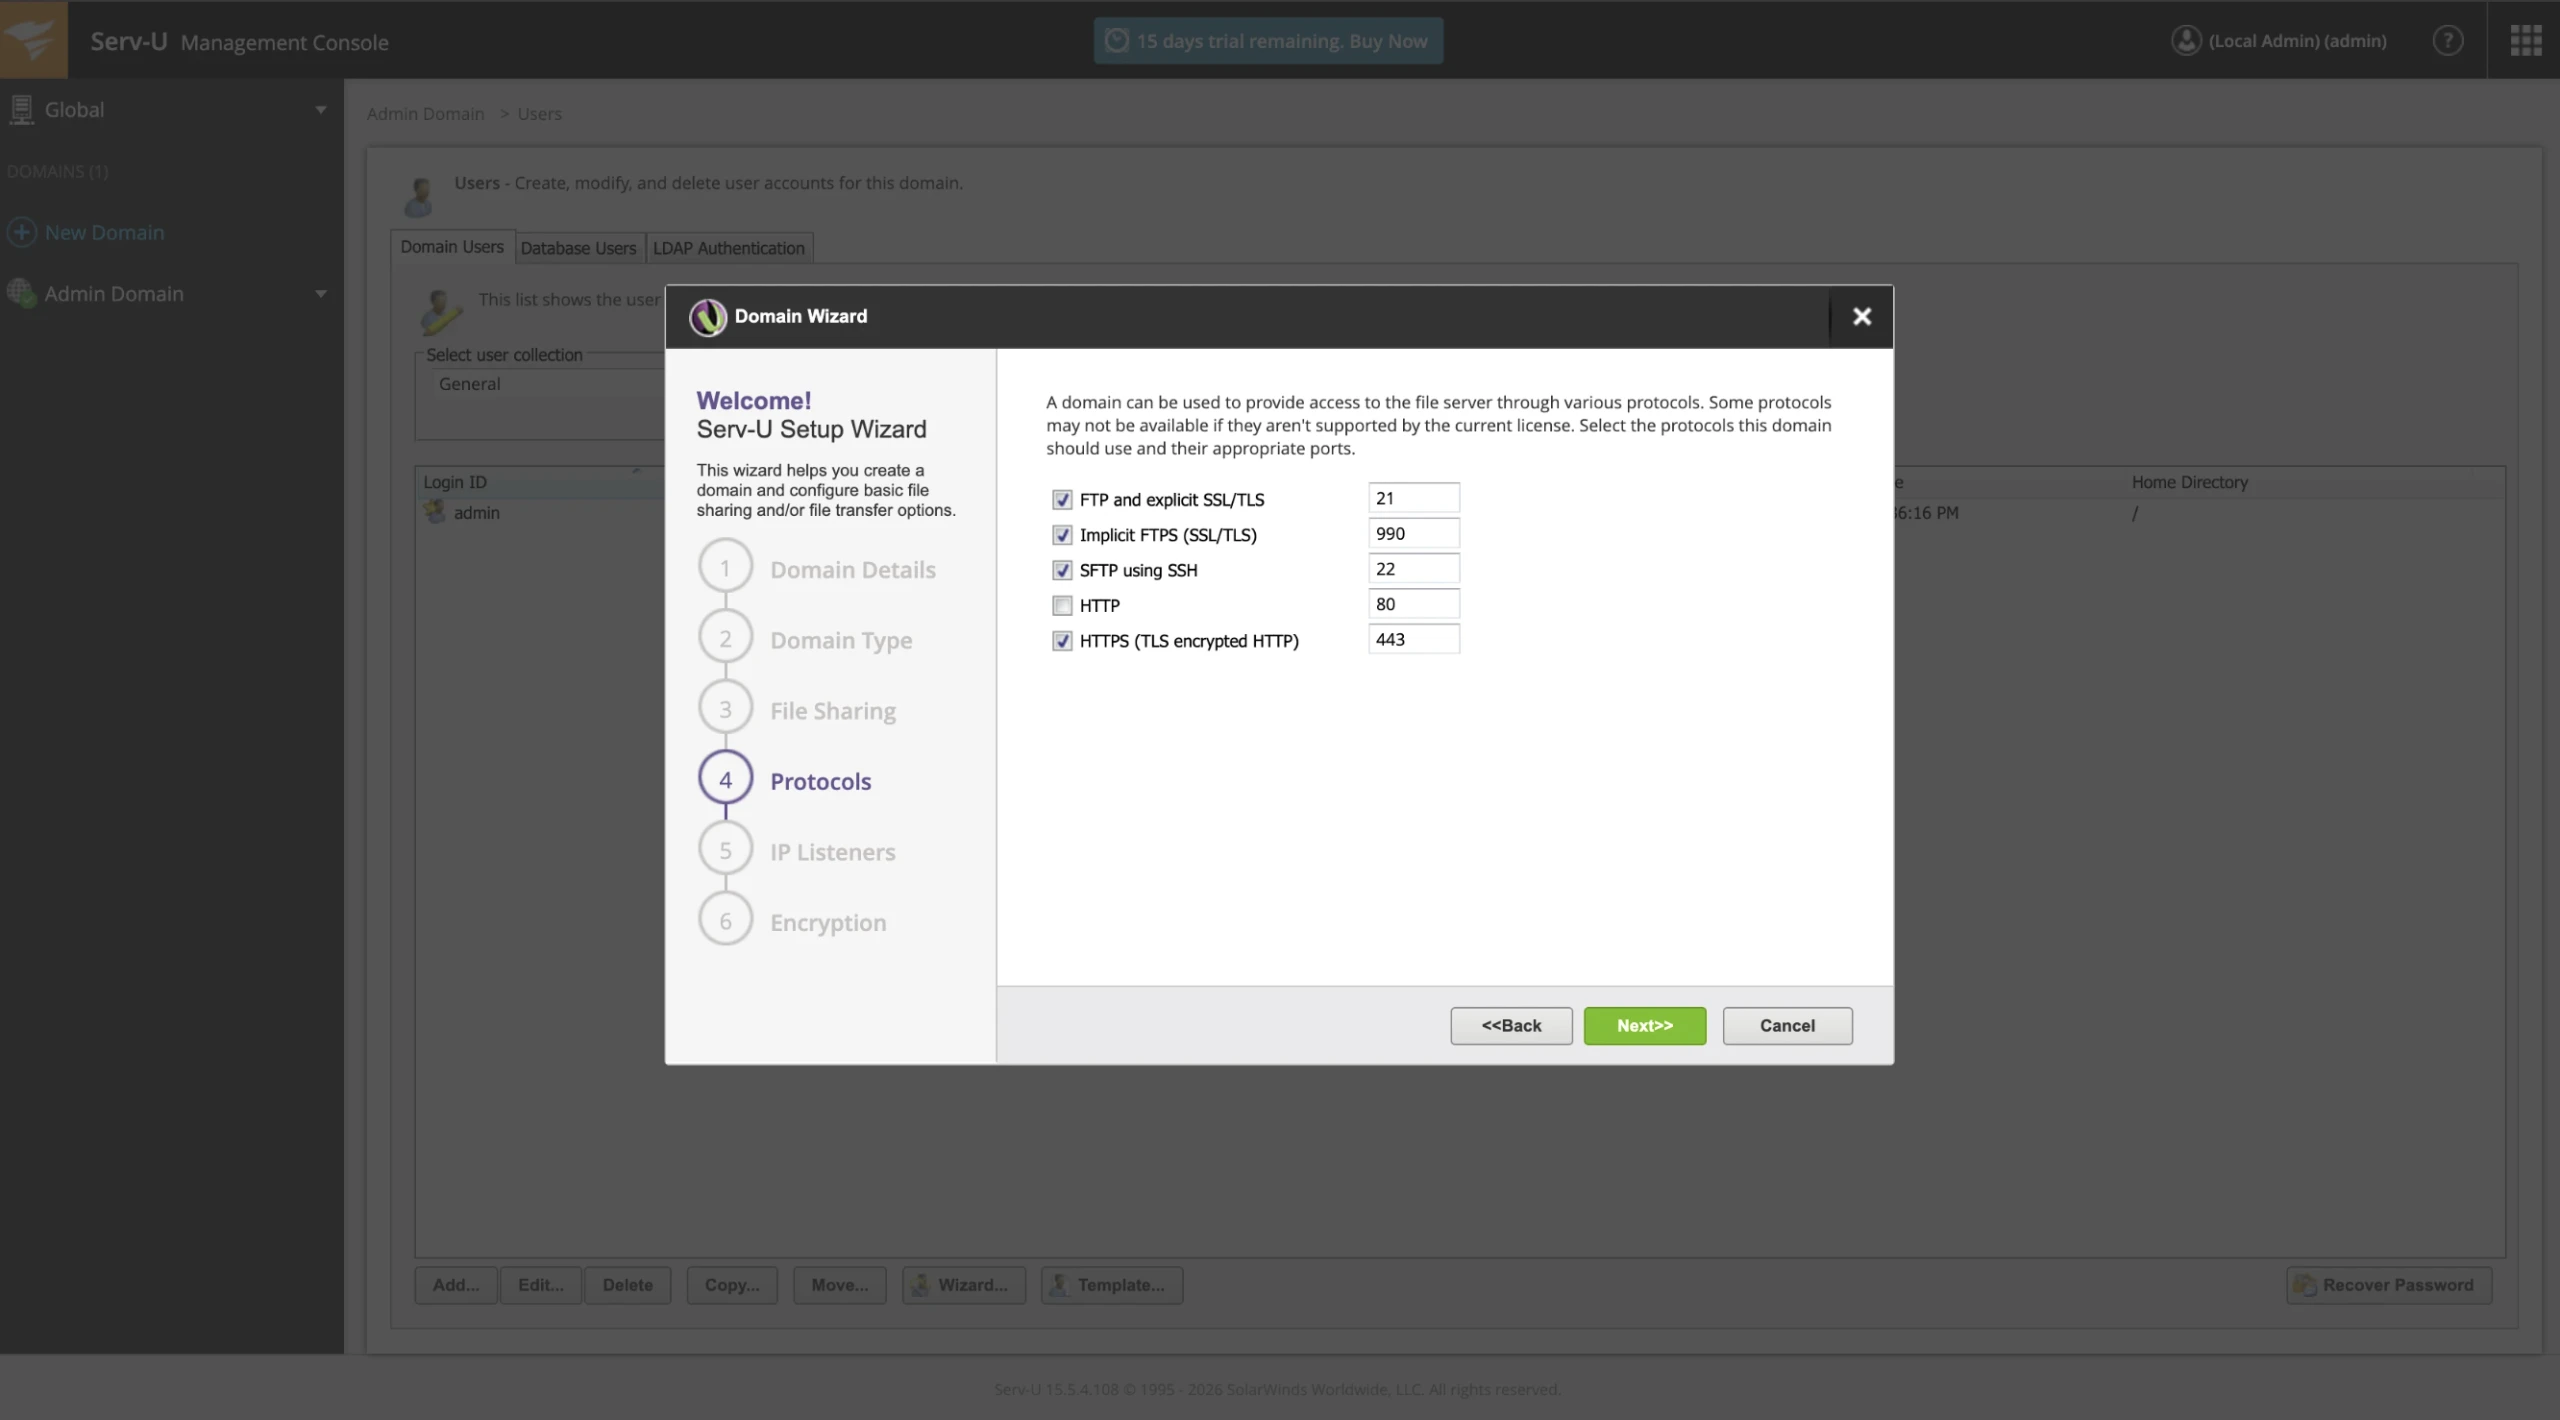This screenshot has width=2560, height=1420.
Task: Enable the HTTP protocol checkbox
Action: tap(1062, 605)
